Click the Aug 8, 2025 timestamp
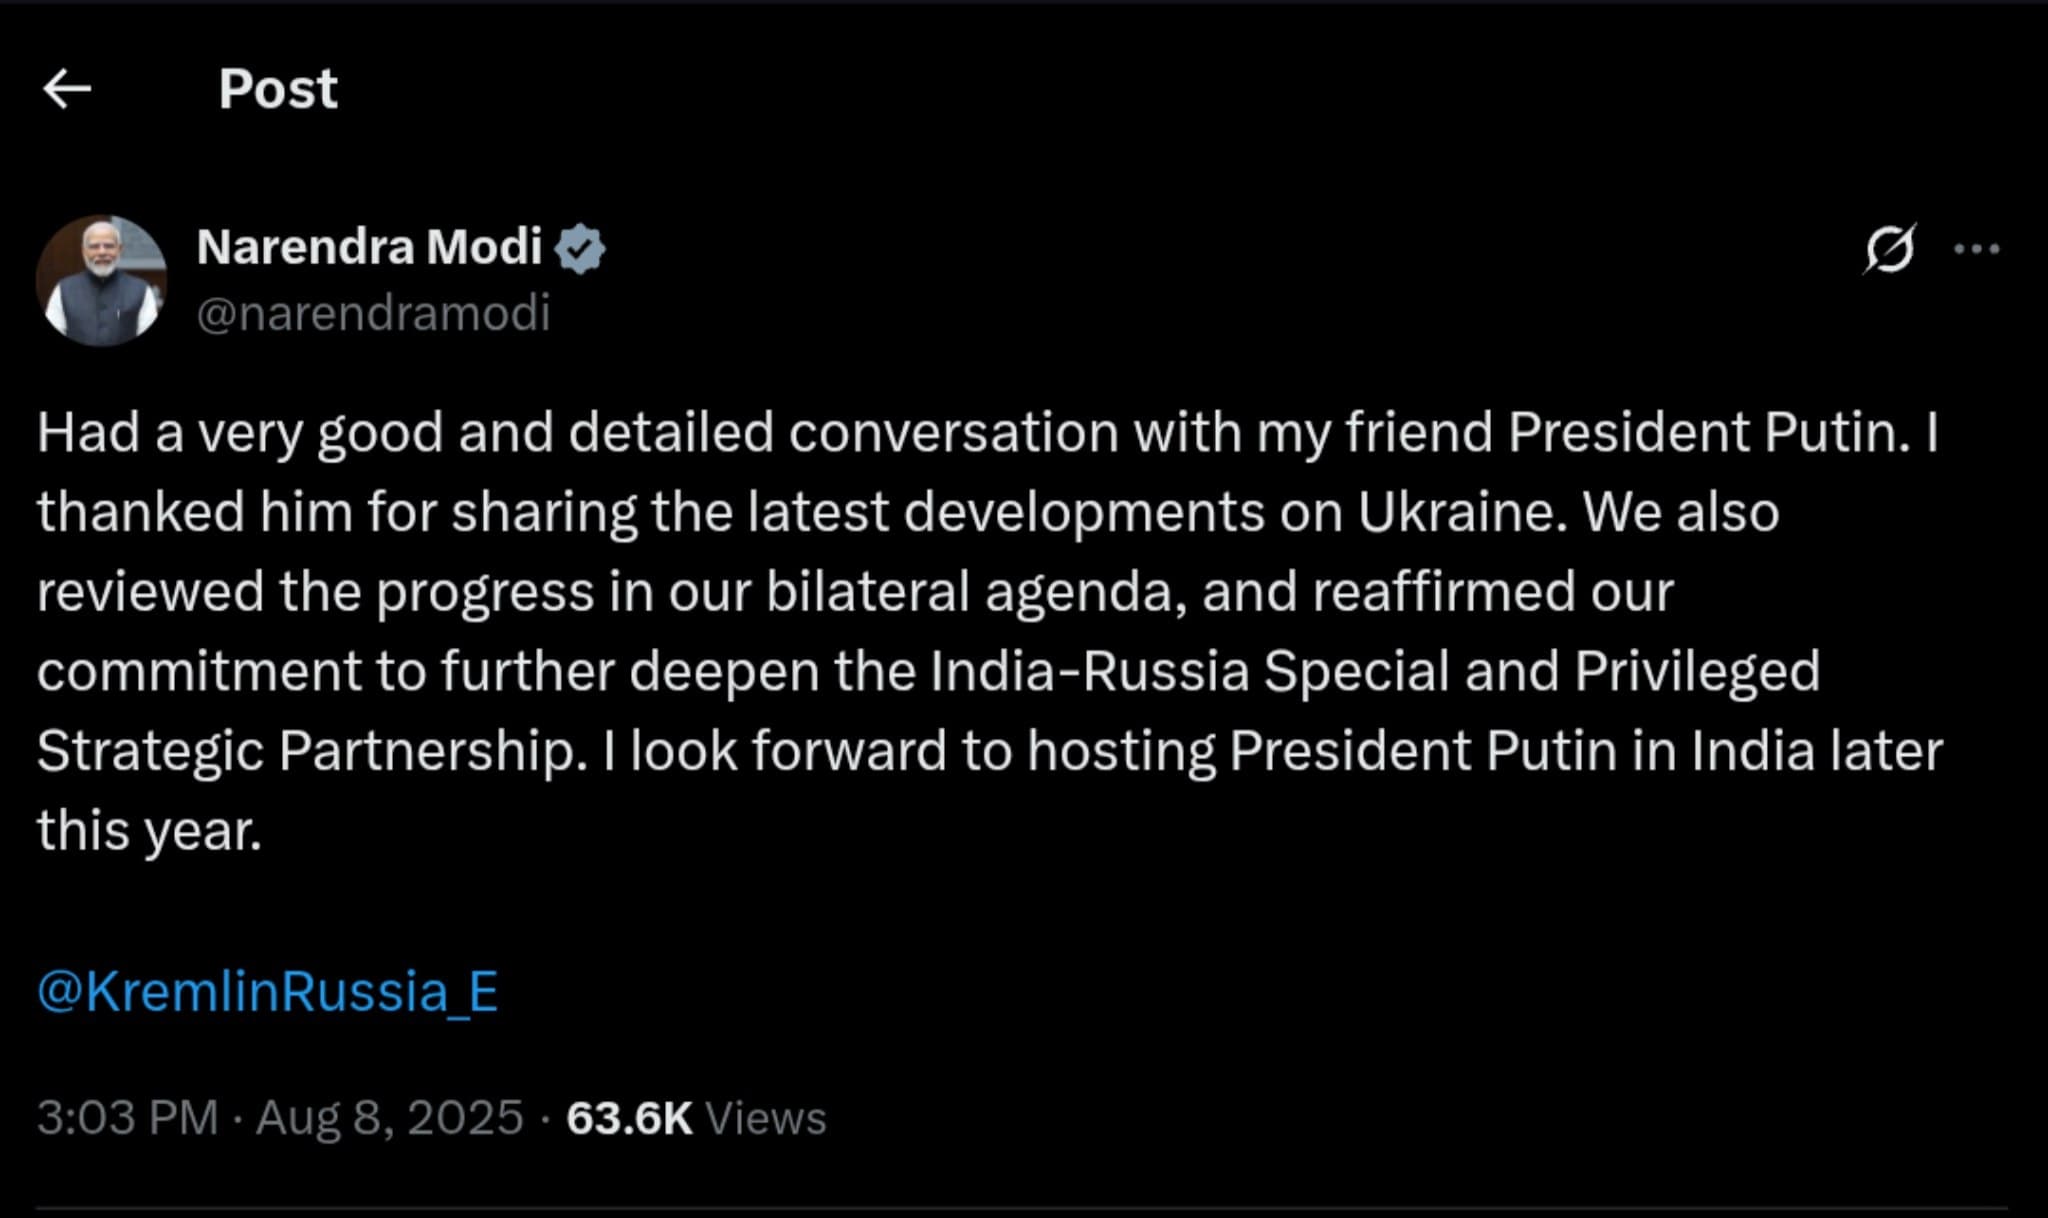The width and height of the screenshot is (2048, 1218). tap(388, 1118)
